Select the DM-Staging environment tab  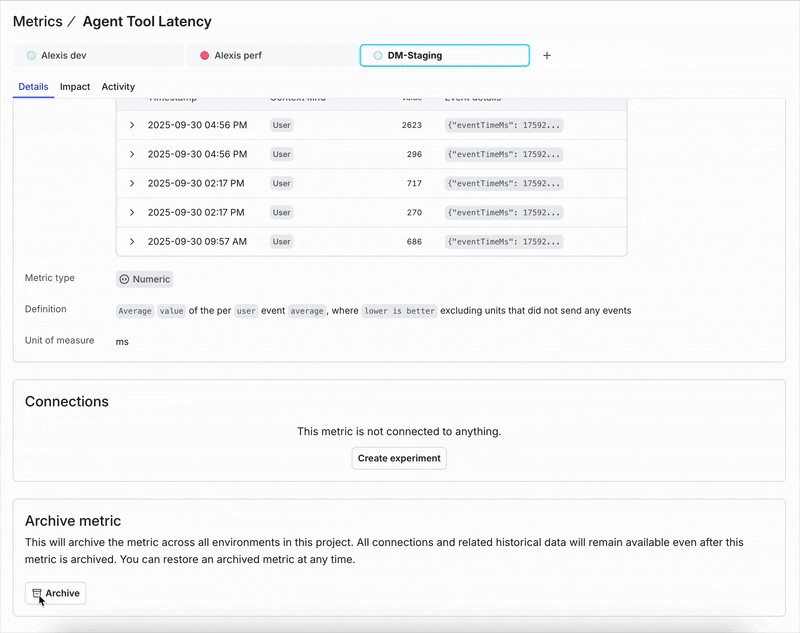(445, 56)
